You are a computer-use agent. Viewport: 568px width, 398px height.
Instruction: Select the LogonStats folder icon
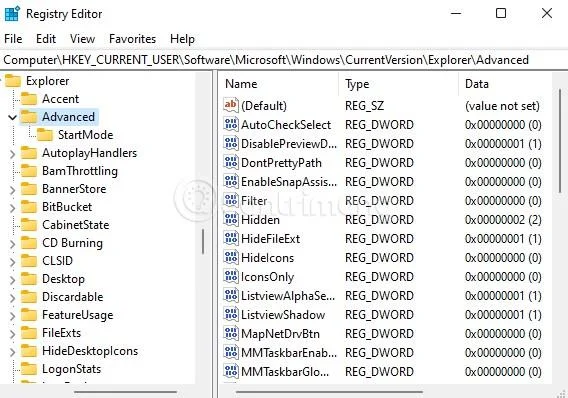point(29,369)
